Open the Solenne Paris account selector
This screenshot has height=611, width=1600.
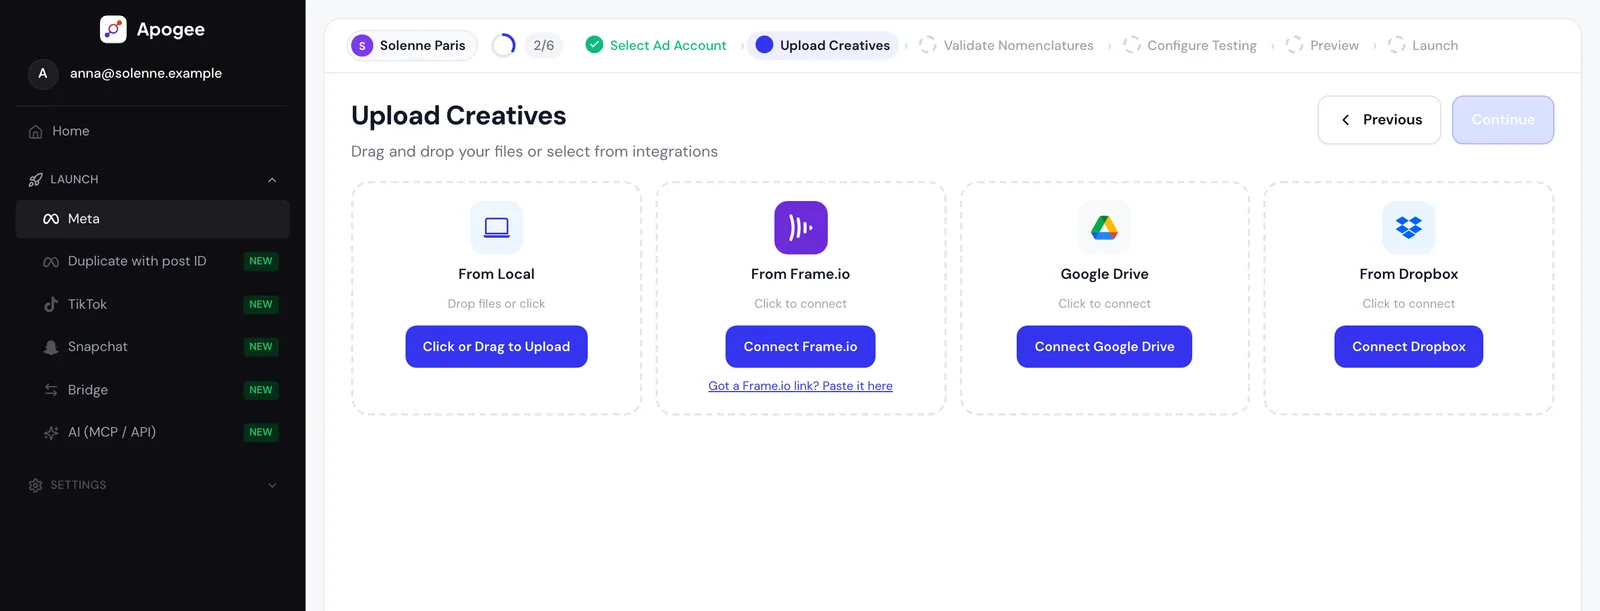tap(412, 46)
